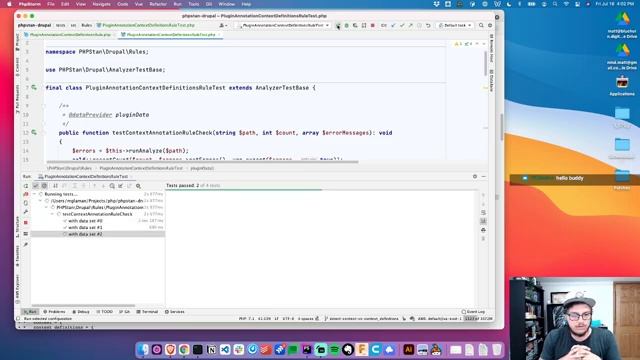Rerun failed tests icon in Run sidebar
The width and height of the screenshot is (640, 360).
[x=26, y=194]
